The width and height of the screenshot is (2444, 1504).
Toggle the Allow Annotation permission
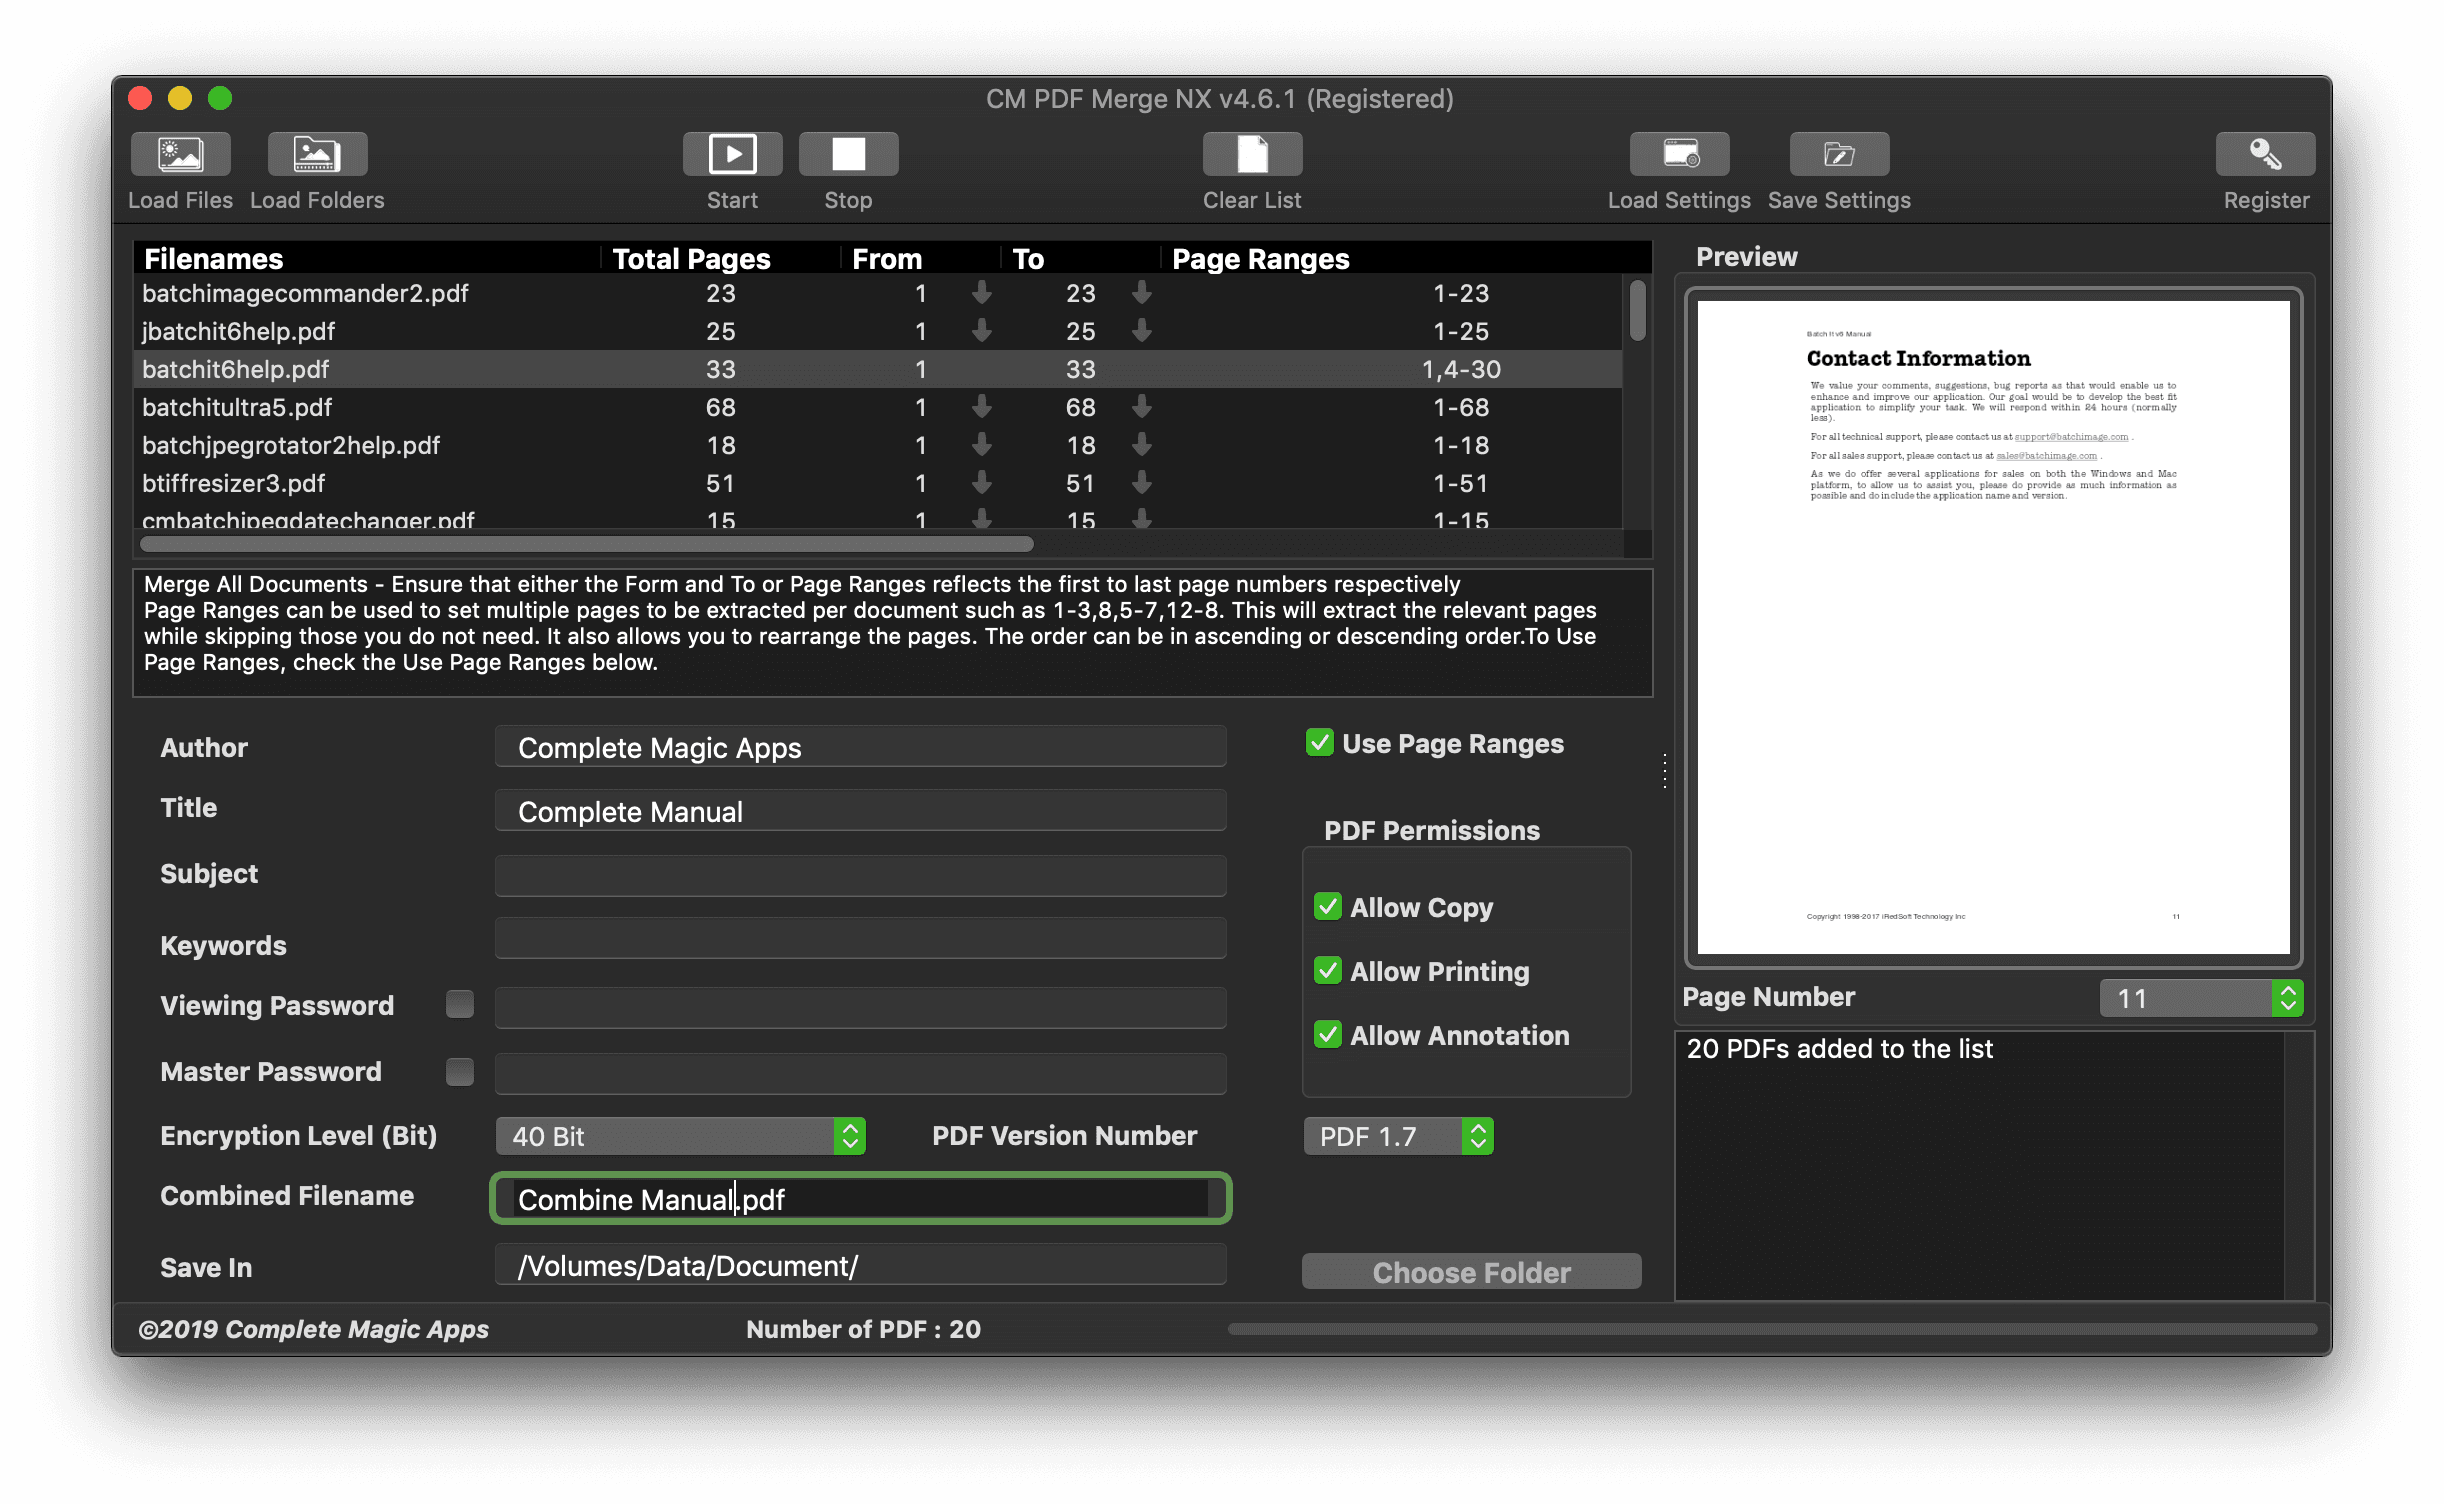[1327, 1035]
